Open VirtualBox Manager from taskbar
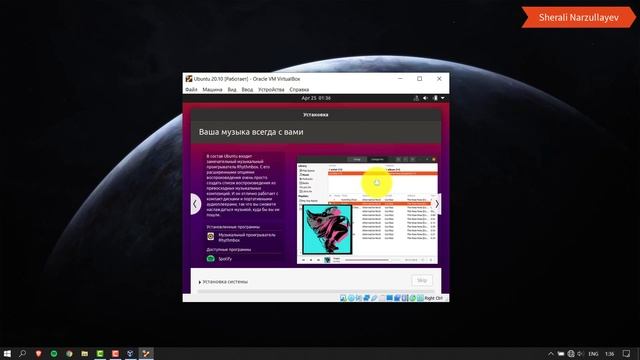Image resolution: width=640 pixels, height=360 pixels. pos(131,353)
